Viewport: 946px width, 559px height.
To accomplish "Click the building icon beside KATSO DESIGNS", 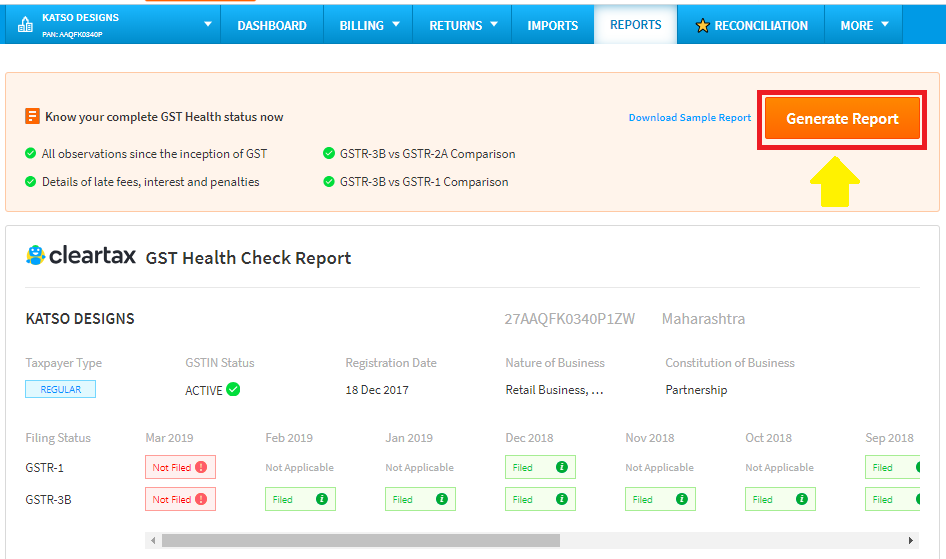I will point(25,25).
